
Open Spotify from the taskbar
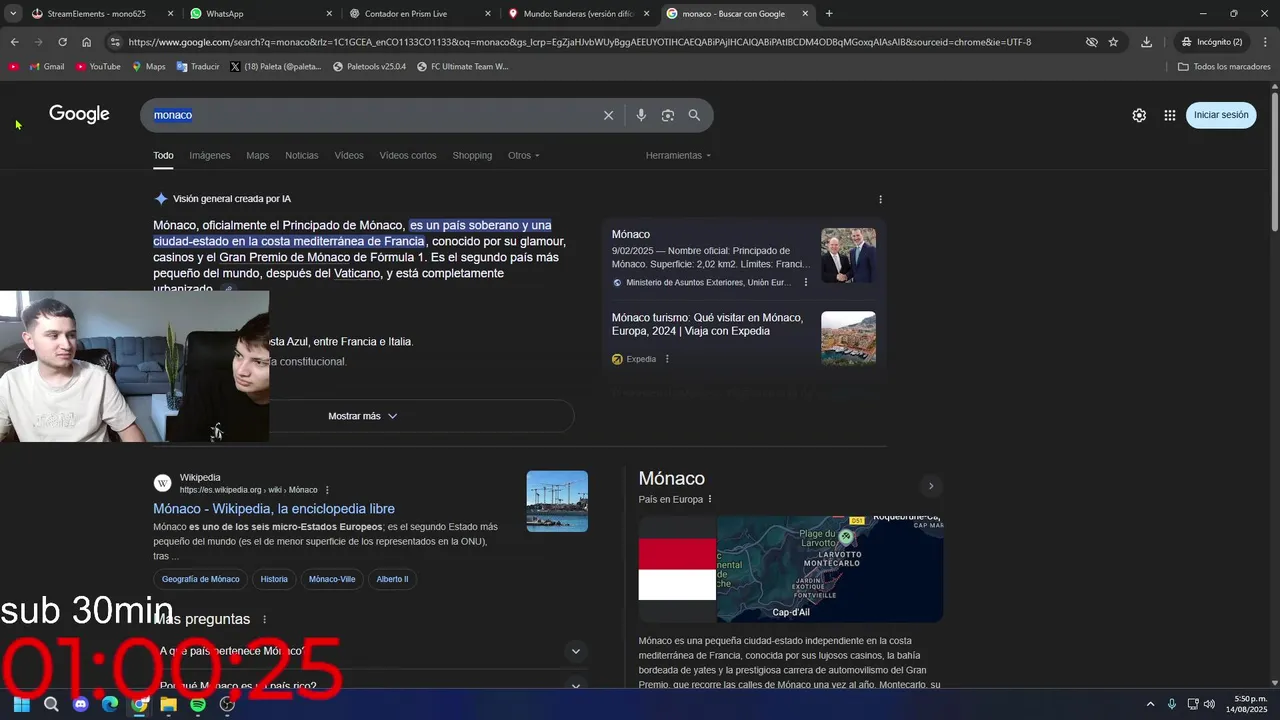(198, 704)
